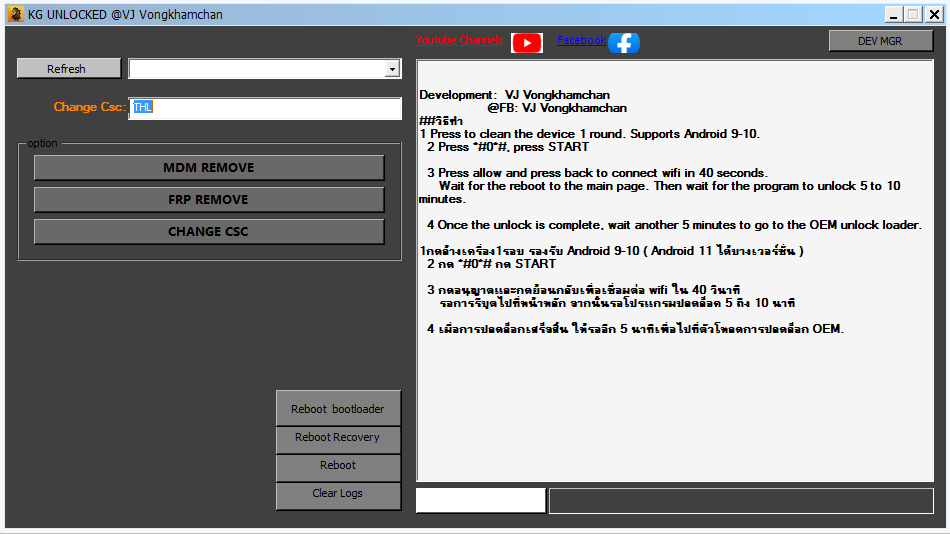Choose Reboot Recovery

click(338, 438)
